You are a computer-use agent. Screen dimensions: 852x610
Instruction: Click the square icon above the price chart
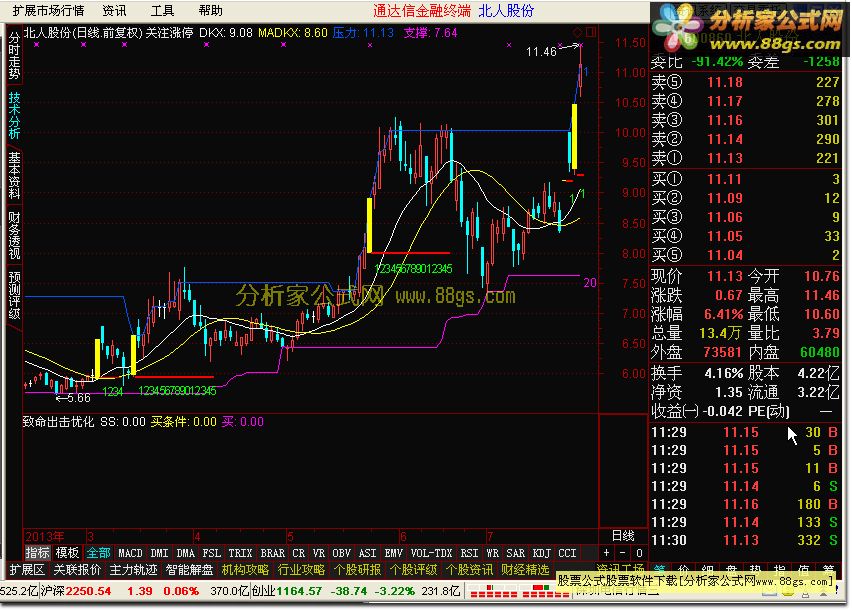click(591, 32)
